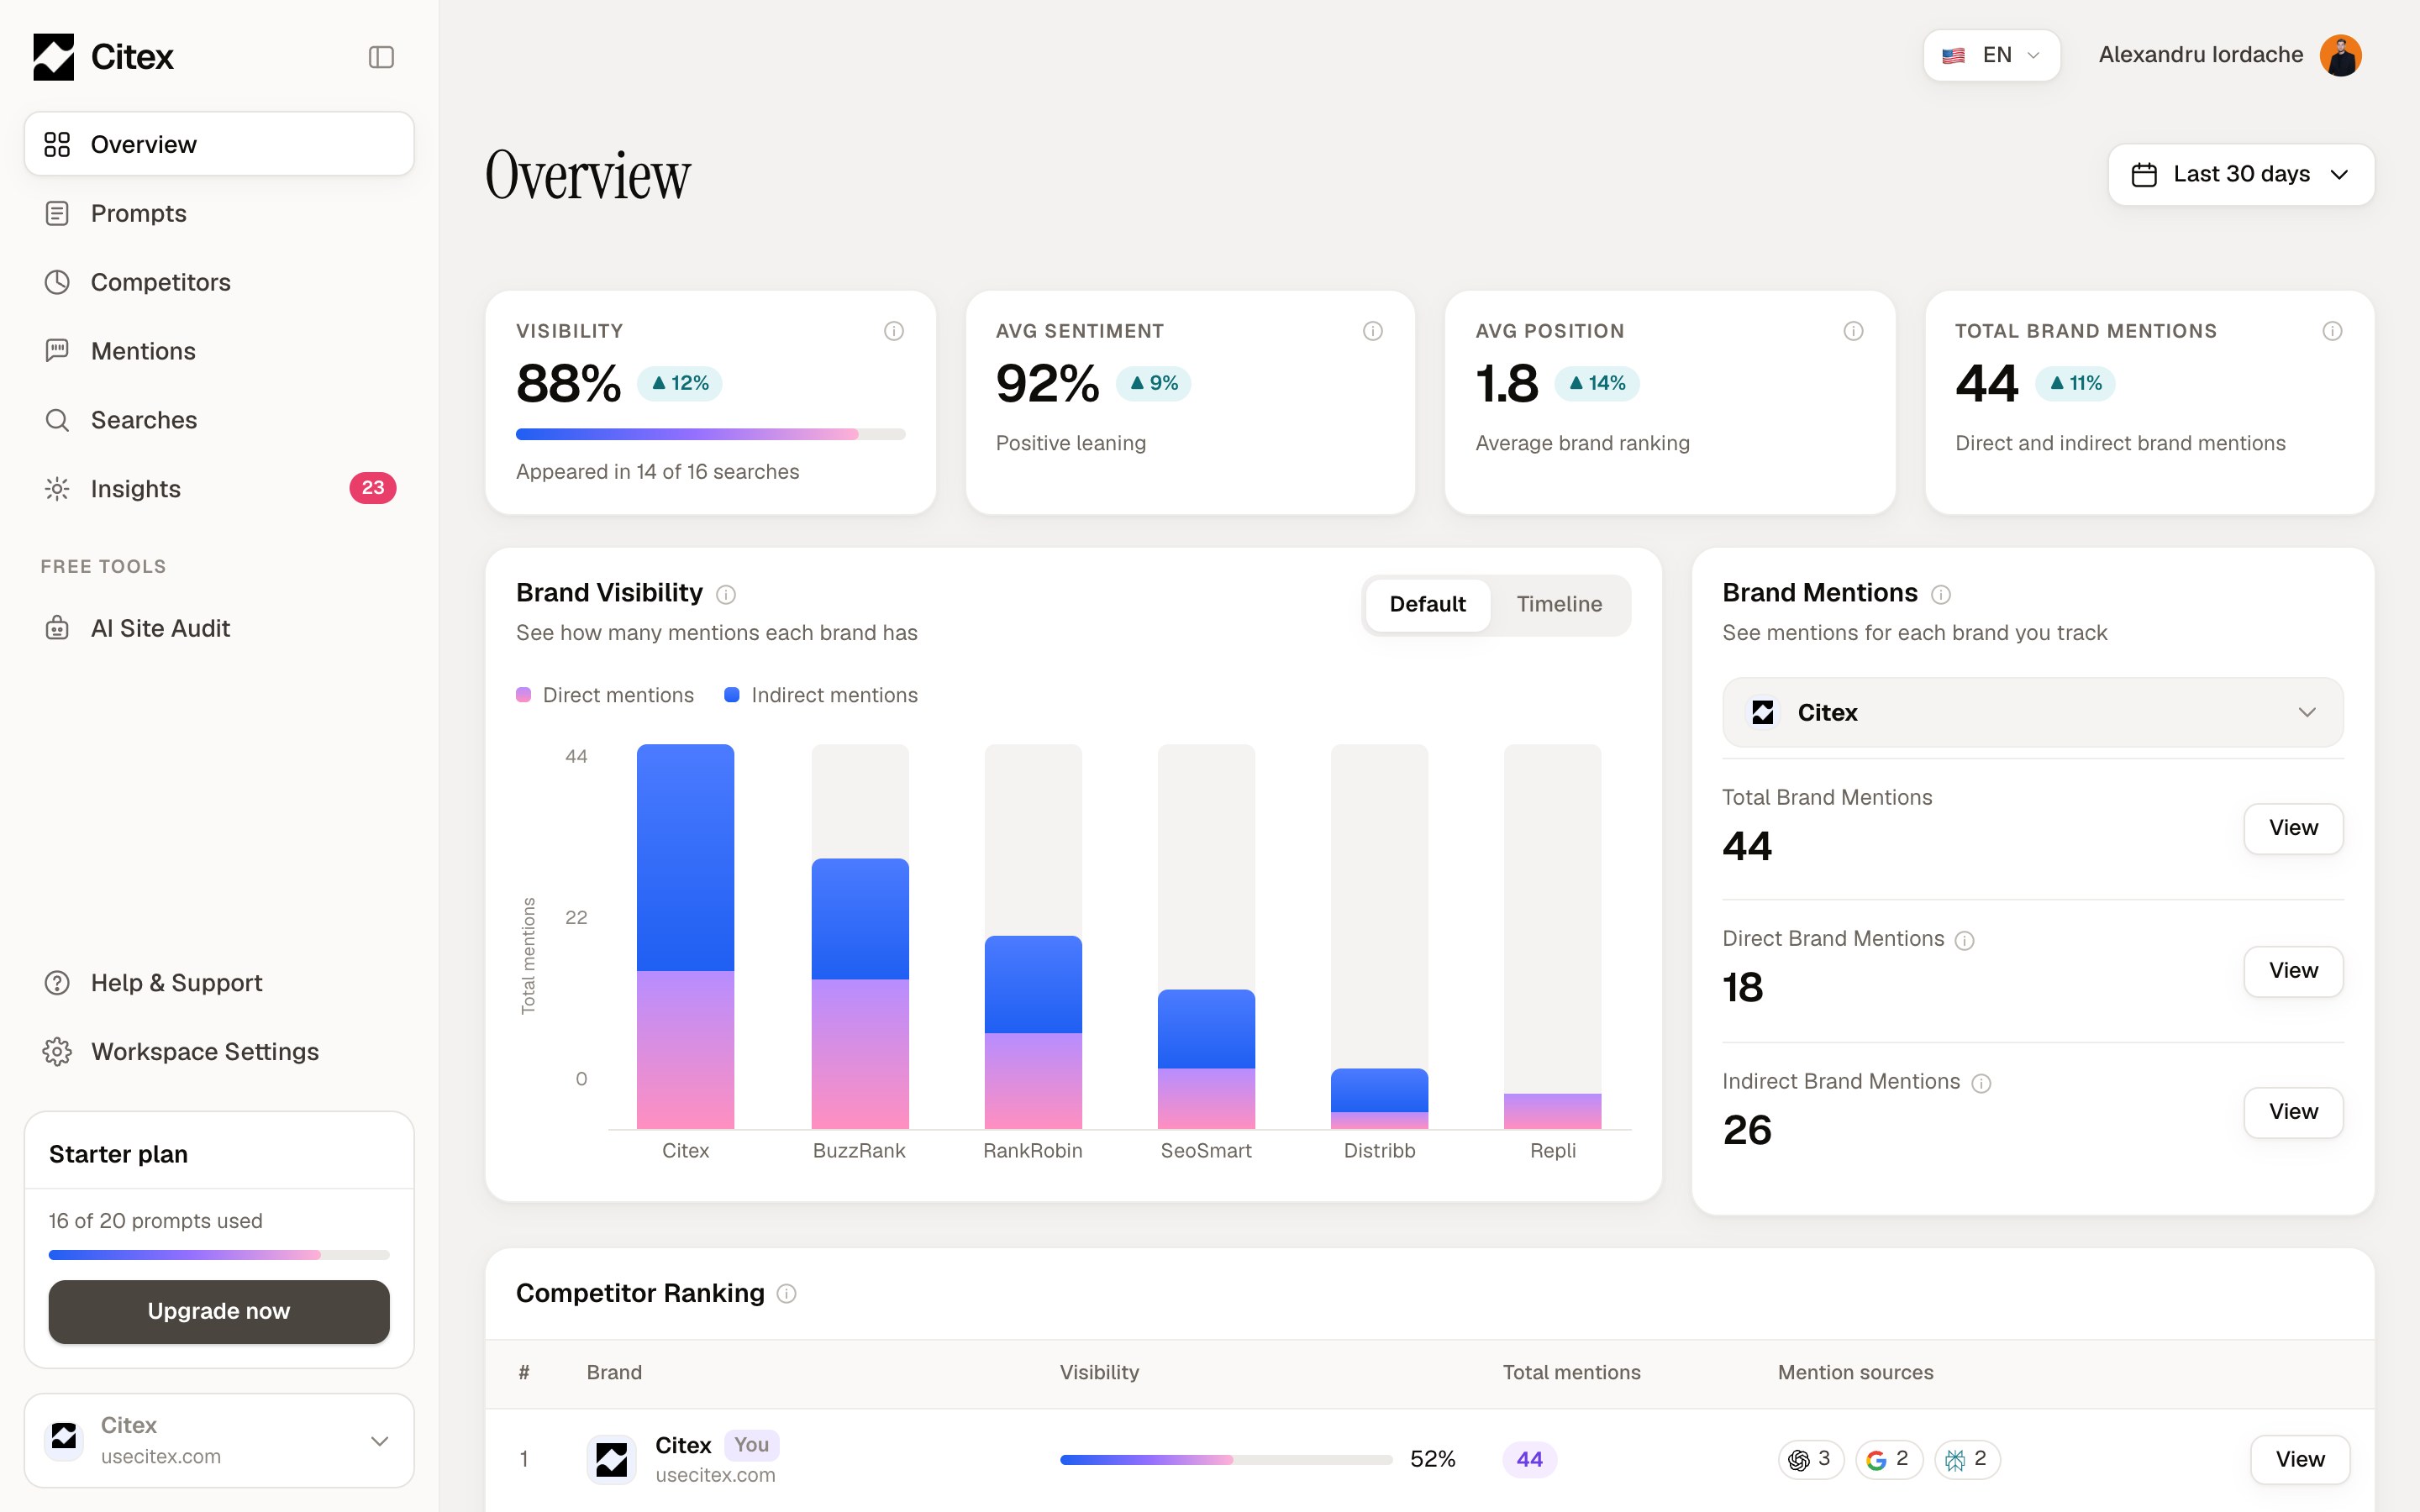
Task: Click the Competitors clock icon
Action: pyautogui.click(x=57, y=282)
